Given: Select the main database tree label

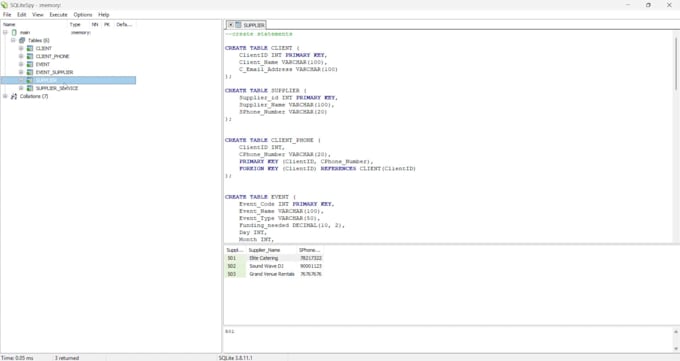Looking at the screenshot, I should (25, 33).
